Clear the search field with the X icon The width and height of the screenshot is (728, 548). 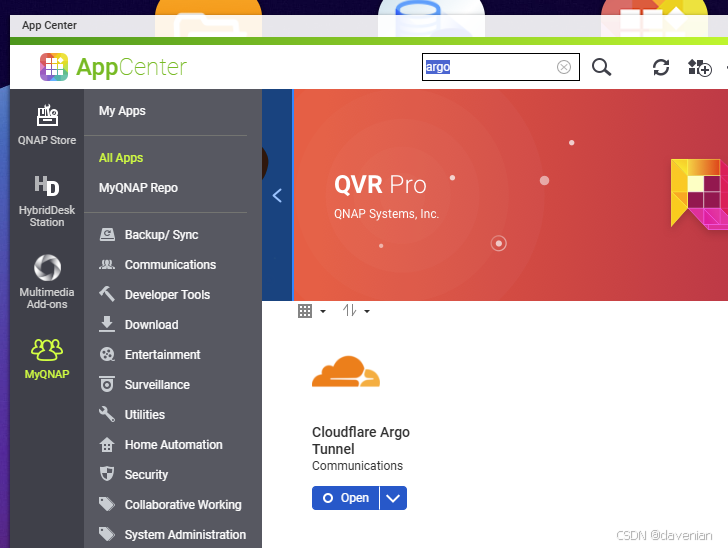pyautogui.click(x=564, y=67)
